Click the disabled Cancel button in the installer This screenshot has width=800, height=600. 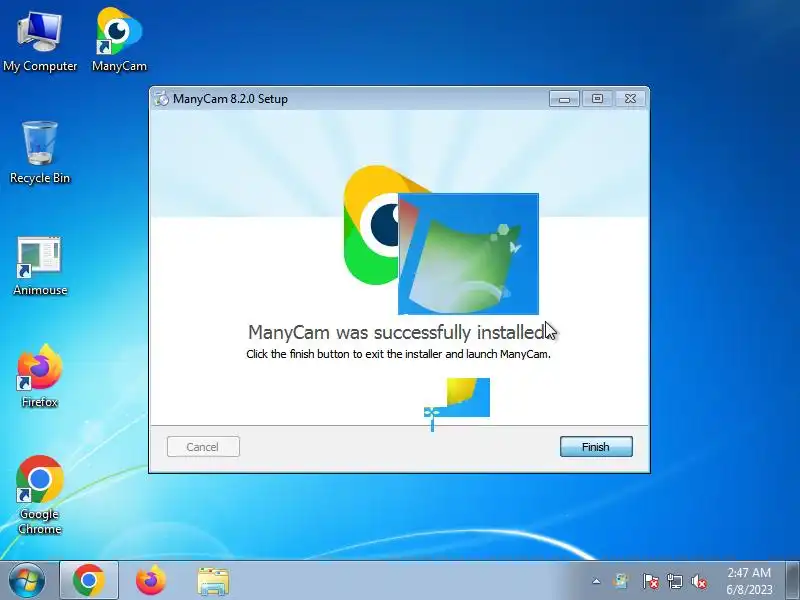pyautogui.click(x=203, y=447)
